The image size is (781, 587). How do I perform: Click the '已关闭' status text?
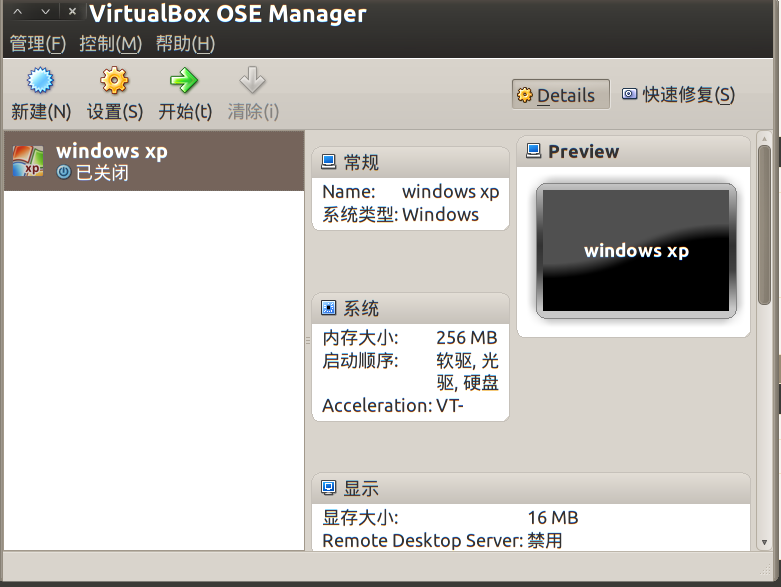(x=102, y=173)
